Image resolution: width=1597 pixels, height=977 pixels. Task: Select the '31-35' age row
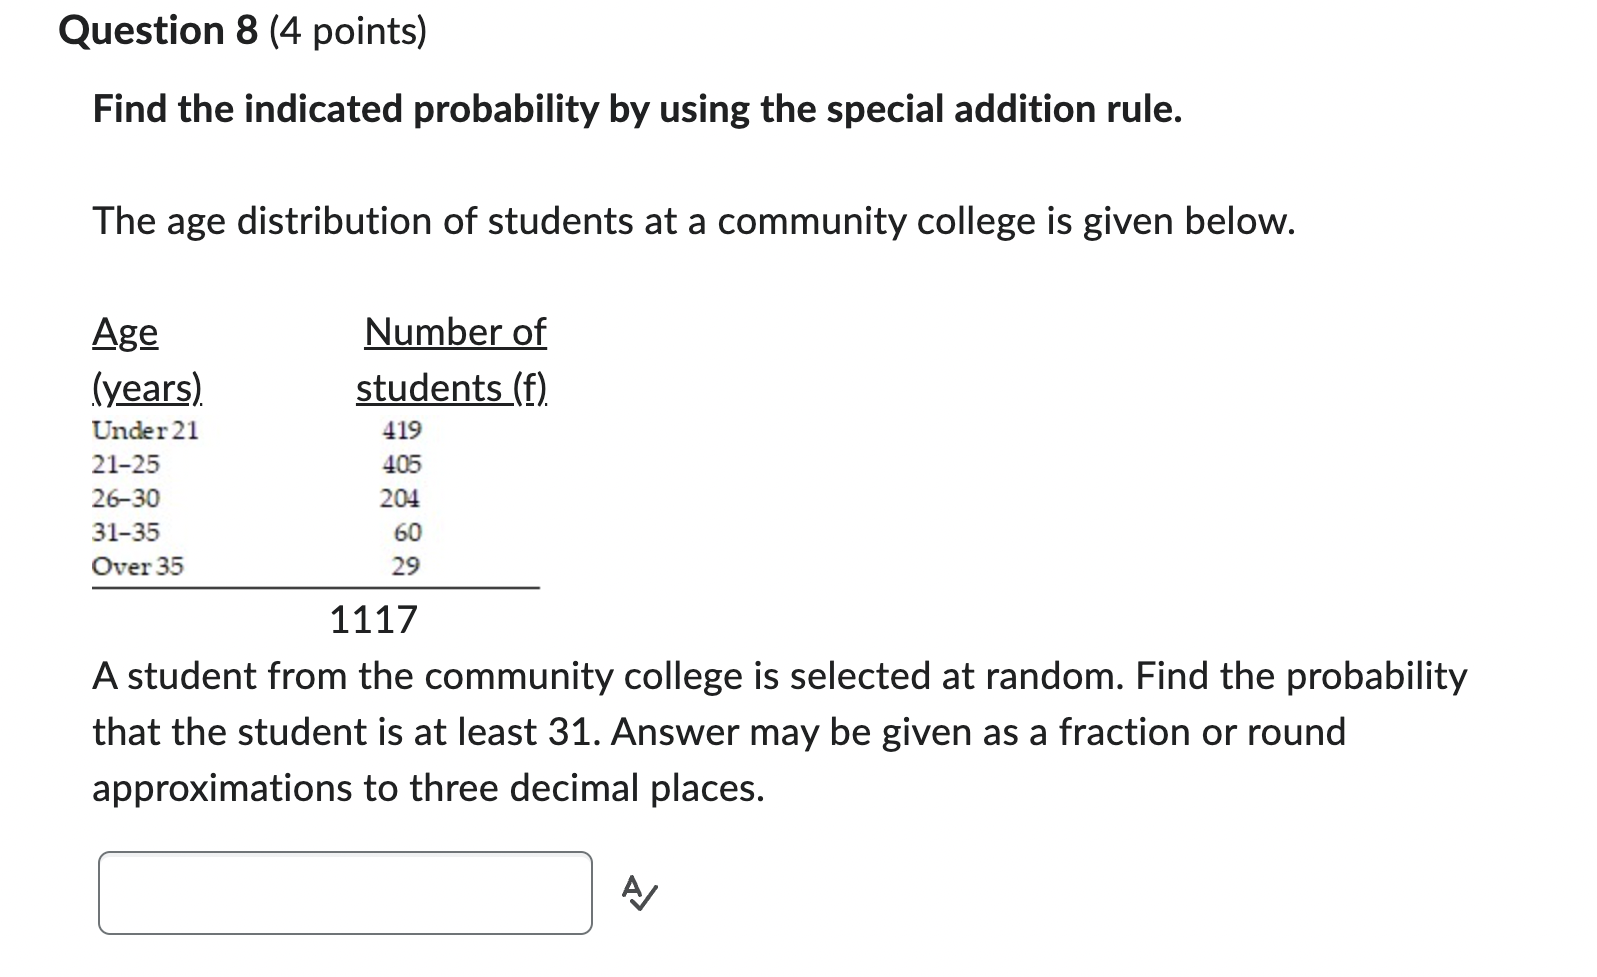pos(126,533)
